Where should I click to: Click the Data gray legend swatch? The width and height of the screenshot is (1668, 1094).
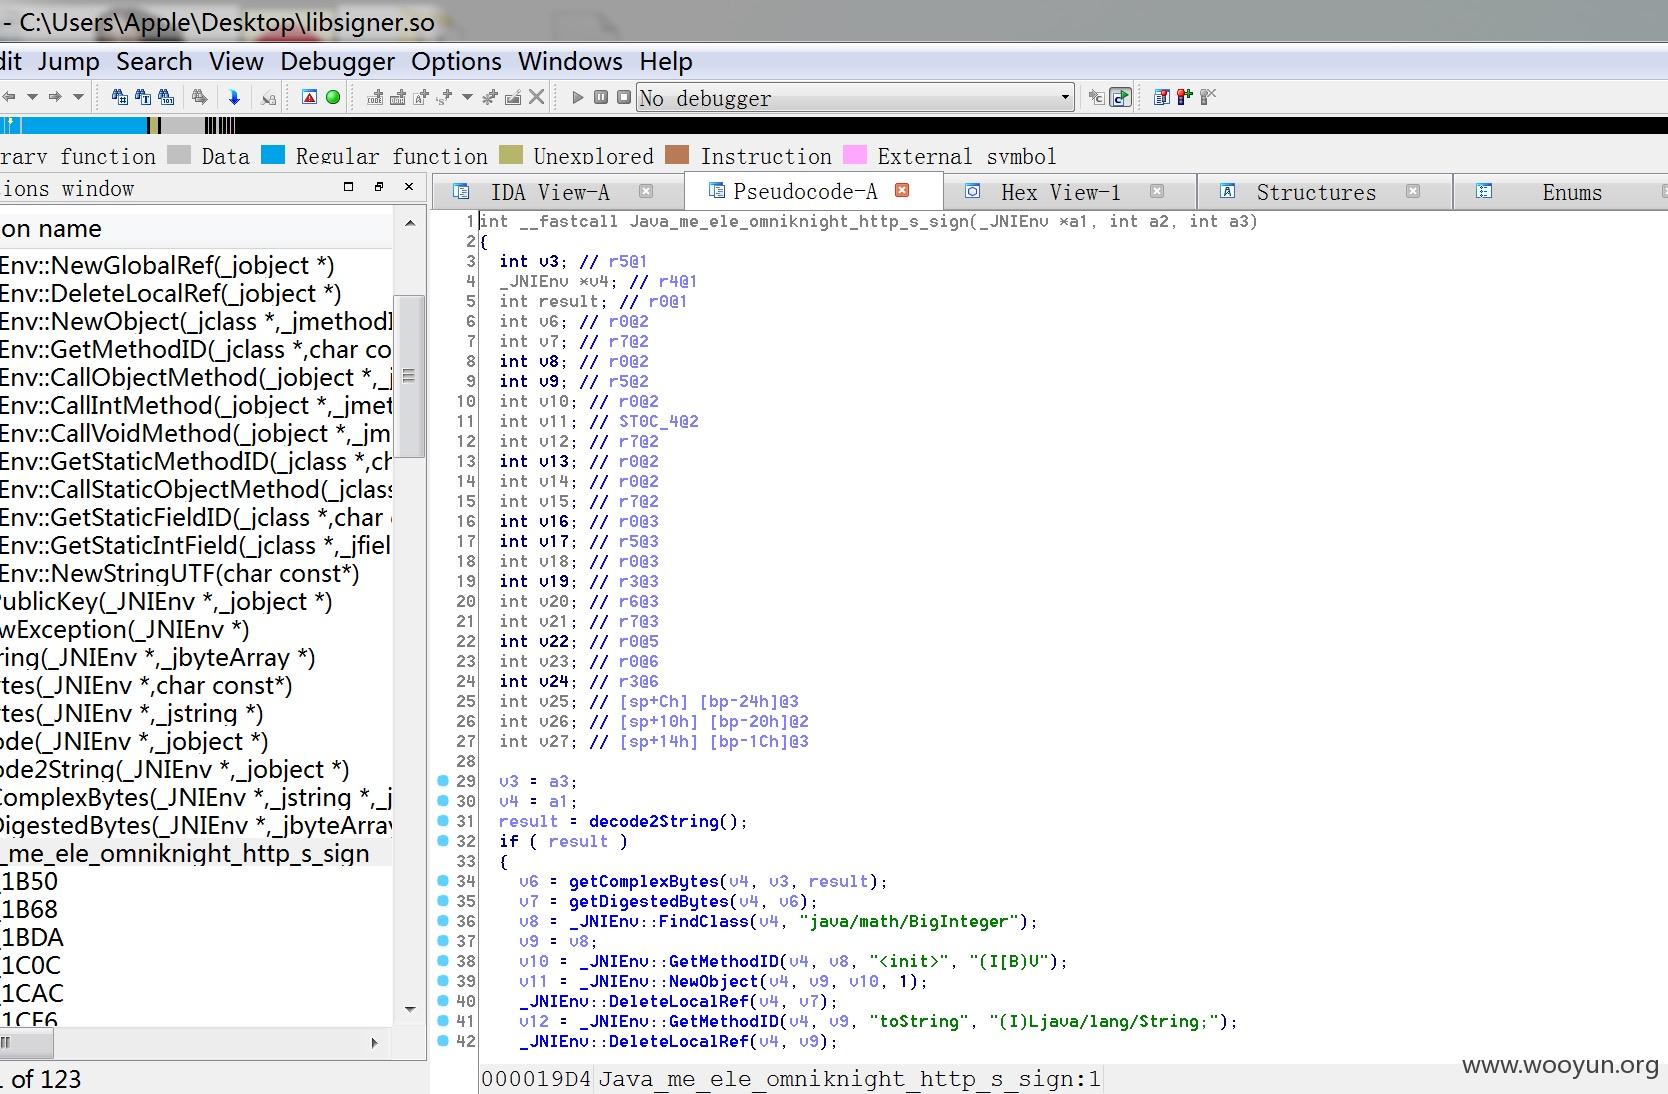179,155
